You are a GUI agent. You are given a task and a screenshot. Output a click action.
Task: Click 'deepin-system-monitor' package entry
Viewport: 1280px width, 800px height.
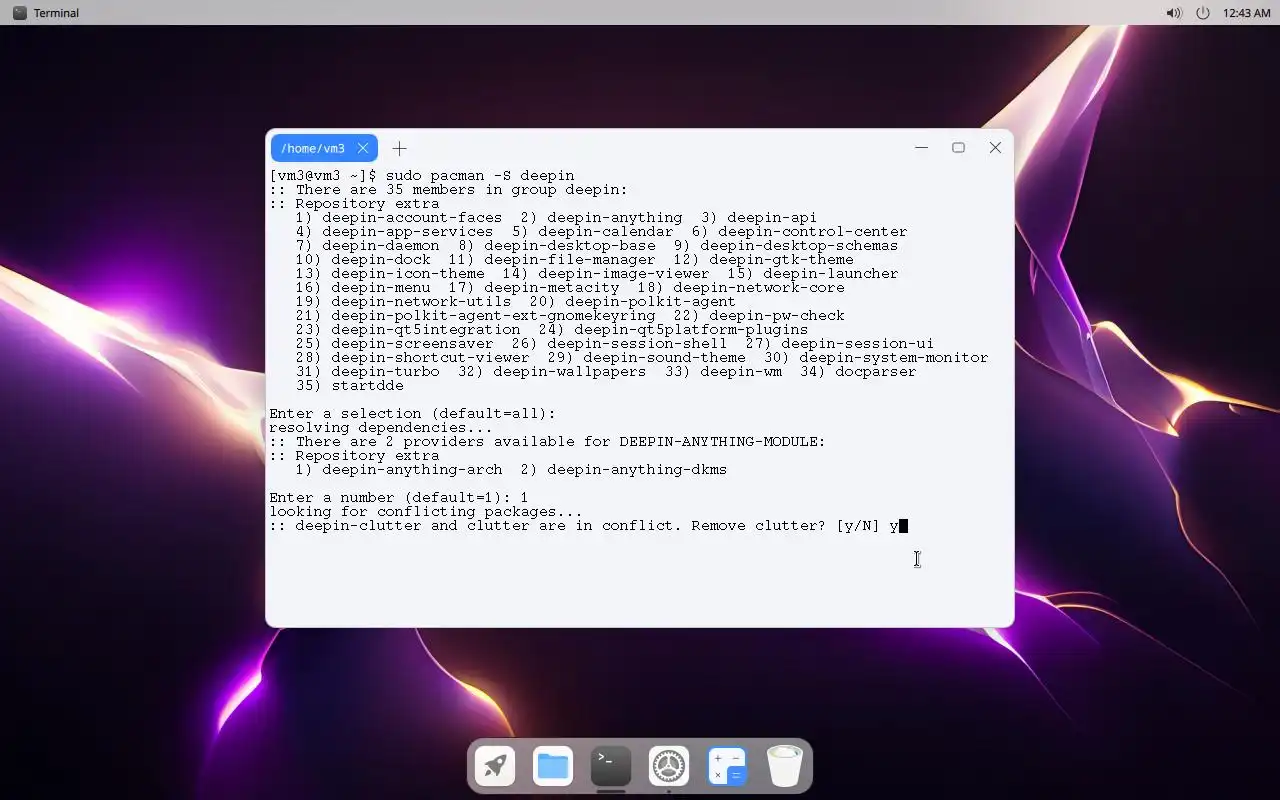(x=893, y=357)
